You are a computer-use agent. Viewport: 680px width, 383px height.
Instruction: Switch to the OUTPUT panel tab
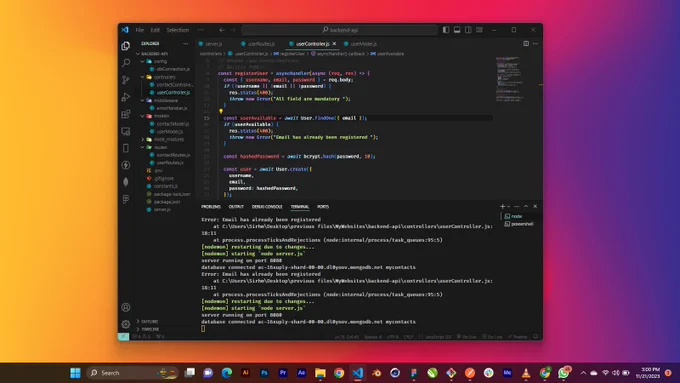pyautogui.click(x=236, y=207)
